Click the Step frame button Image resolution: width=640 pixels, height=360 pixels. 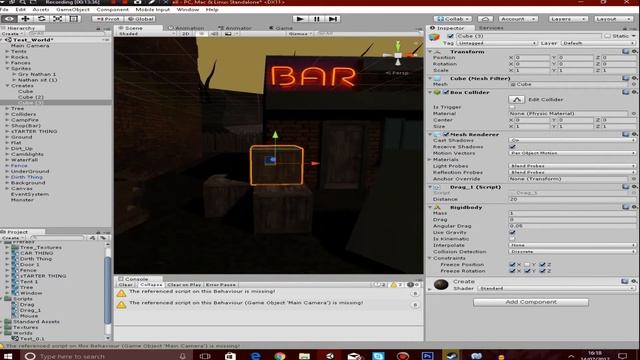(x=333, y=19)
